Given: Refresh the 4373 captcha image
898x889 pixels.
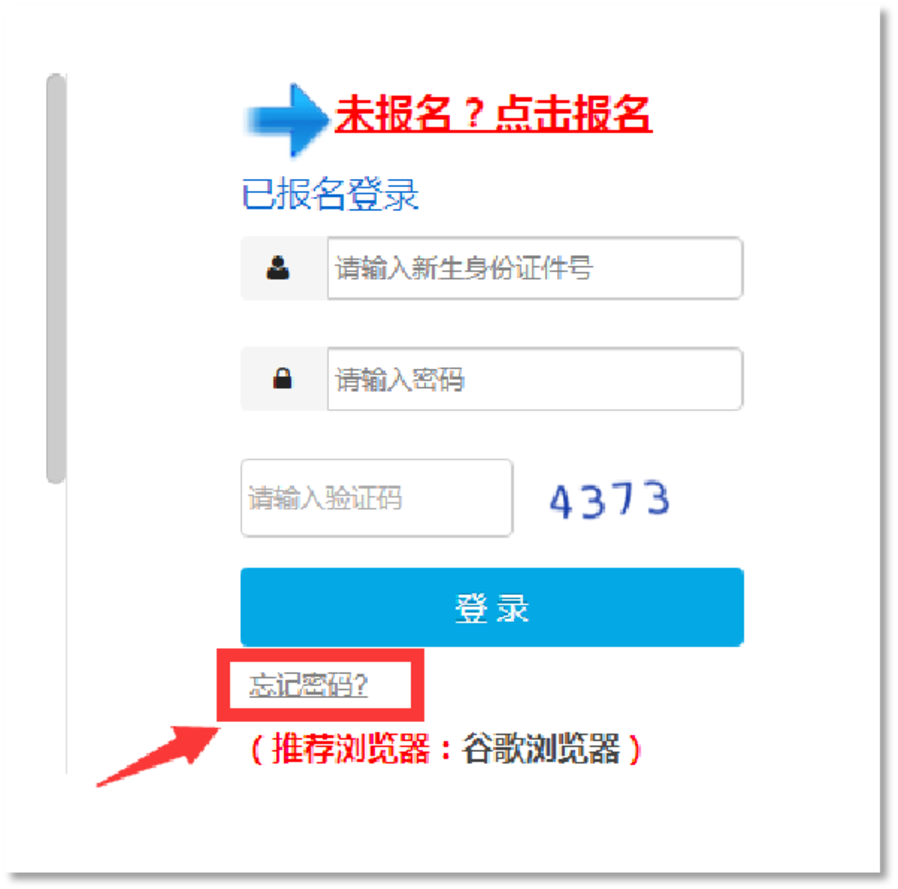Looking at the screenshot, I should 609,499.
